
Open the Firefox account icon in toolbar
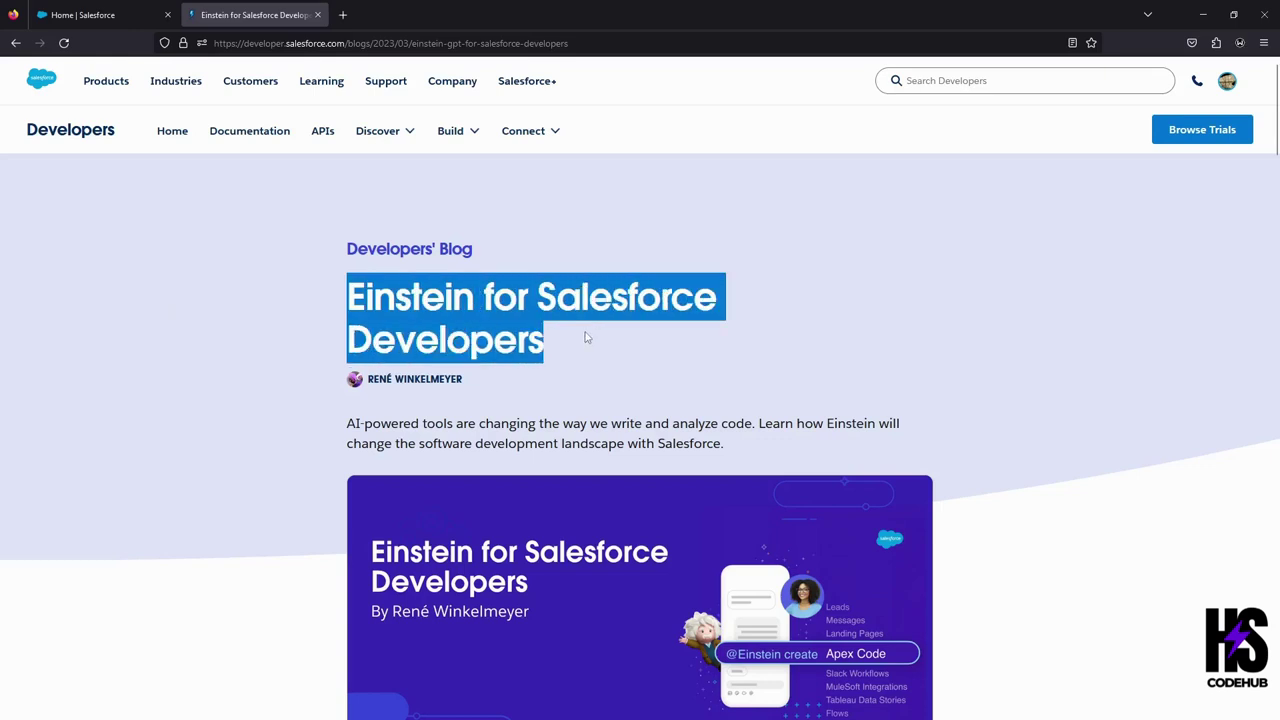1240,43
